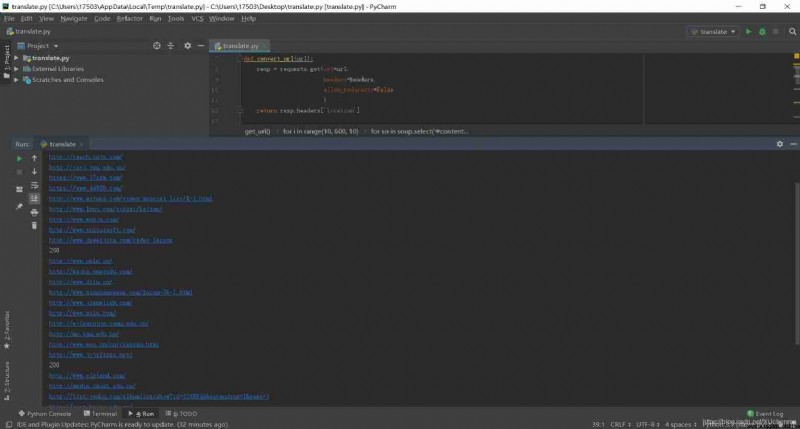Image resolution: width=800 pixels, height=429 pixels.
Task: Expand the translate.py tree node arrow
Action: [16, 58]
